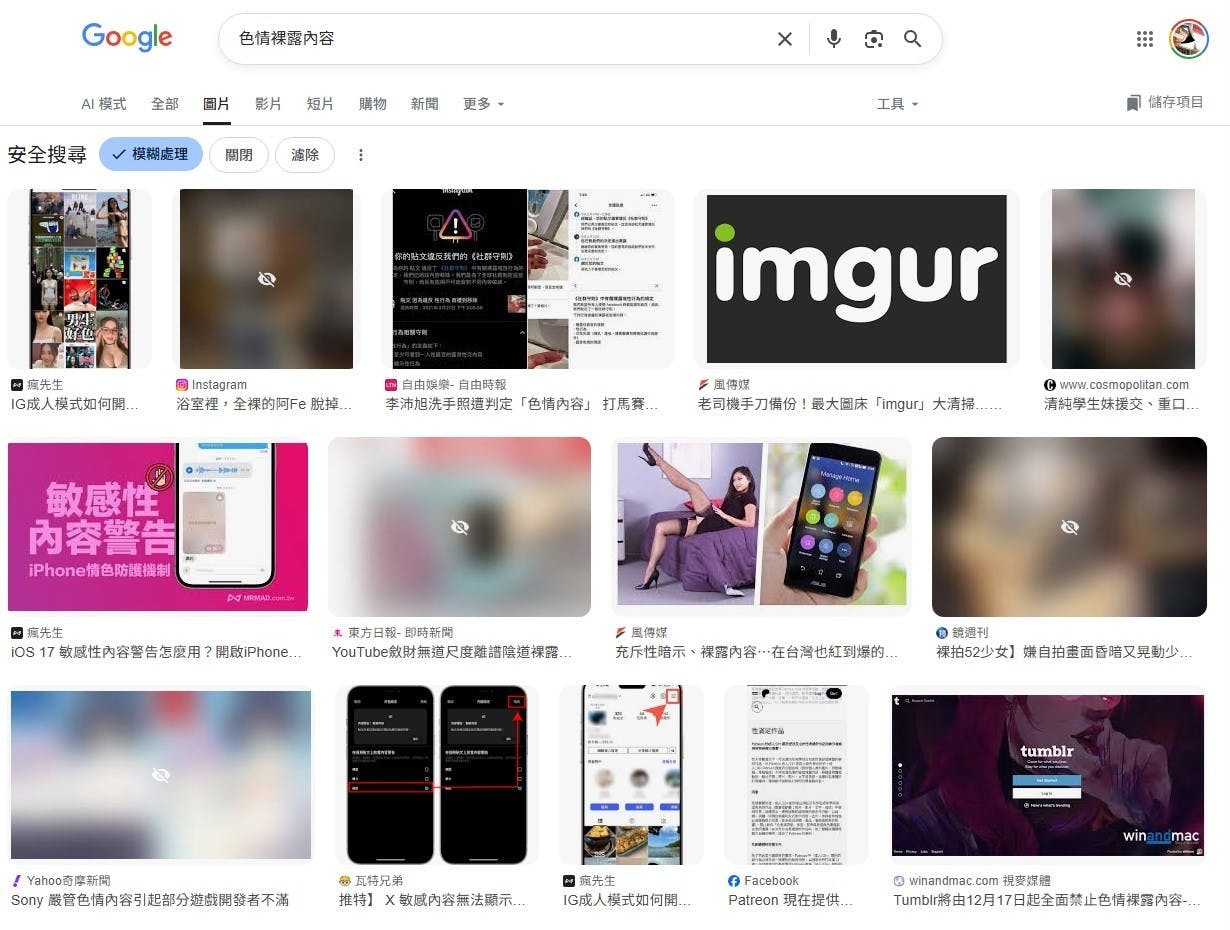Click the 儲存項目 saved items text
Screen dimensions: 1230x930
(x=1176, y=103)
